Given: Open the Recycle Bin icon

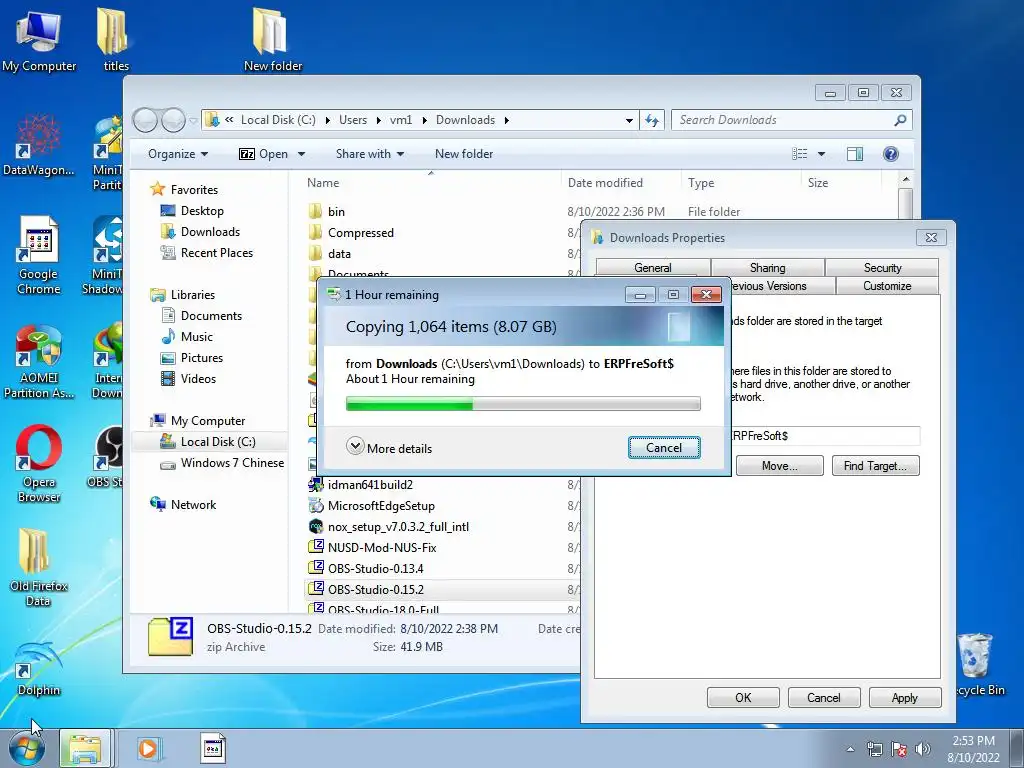Looking at the screenshot, I should [x=976, y=665].
